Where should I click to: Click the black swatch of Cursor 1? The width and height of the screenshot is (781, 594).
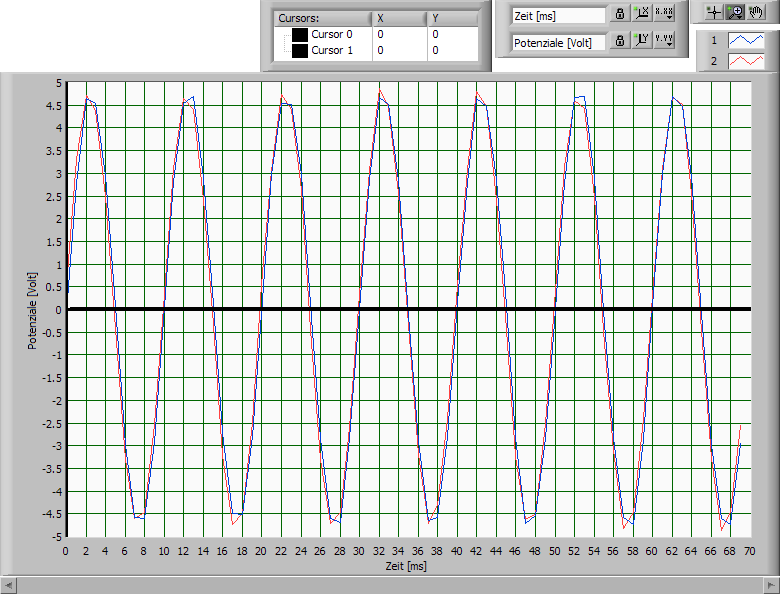(x=300, y=51)
